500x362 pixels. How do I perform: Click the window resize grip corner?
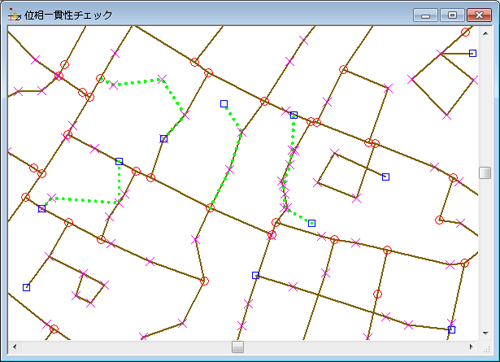[486, 349]
